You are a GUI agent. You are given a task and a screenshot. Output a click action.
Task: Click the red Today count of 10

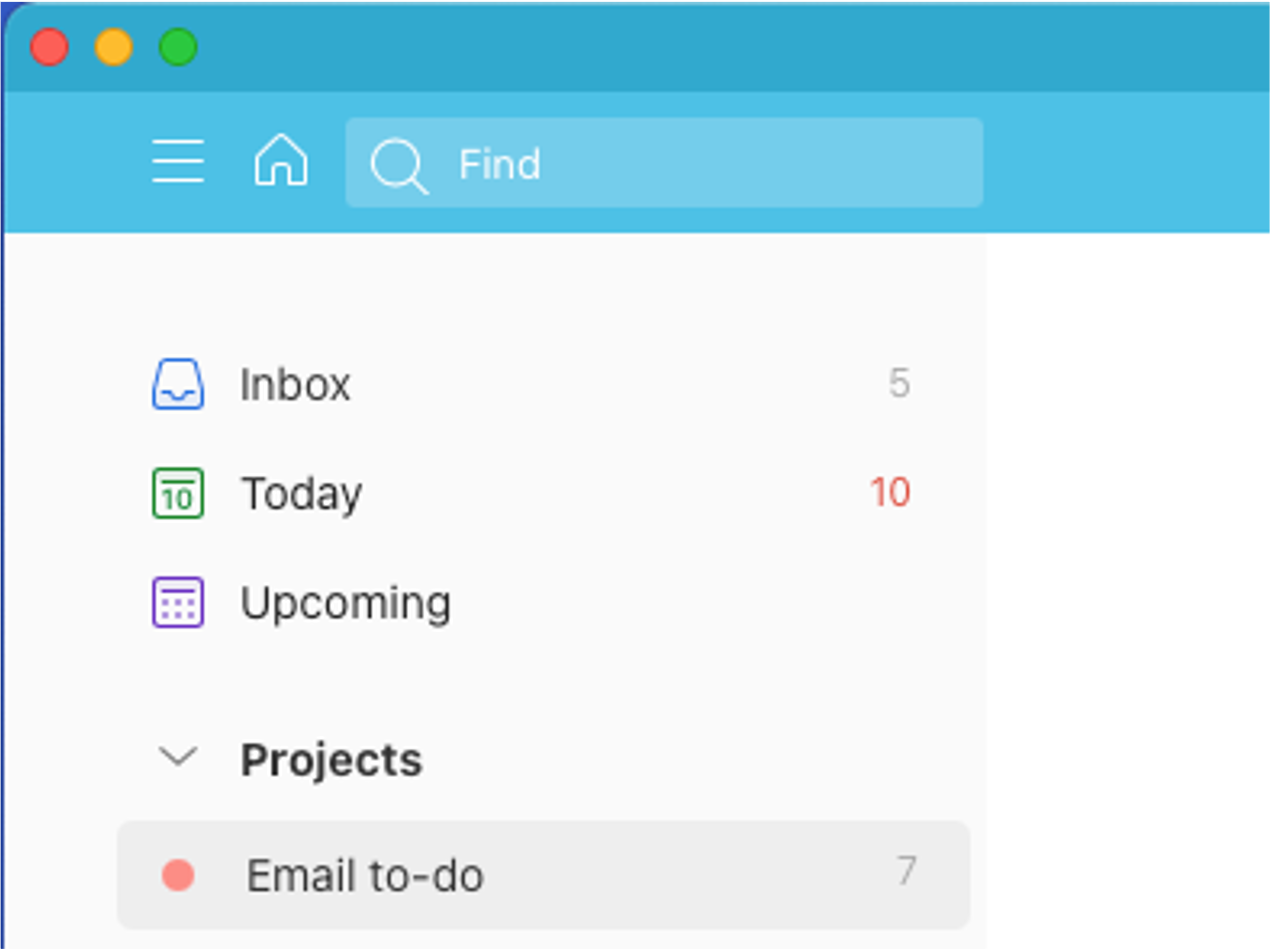click(x=889, y=493)
